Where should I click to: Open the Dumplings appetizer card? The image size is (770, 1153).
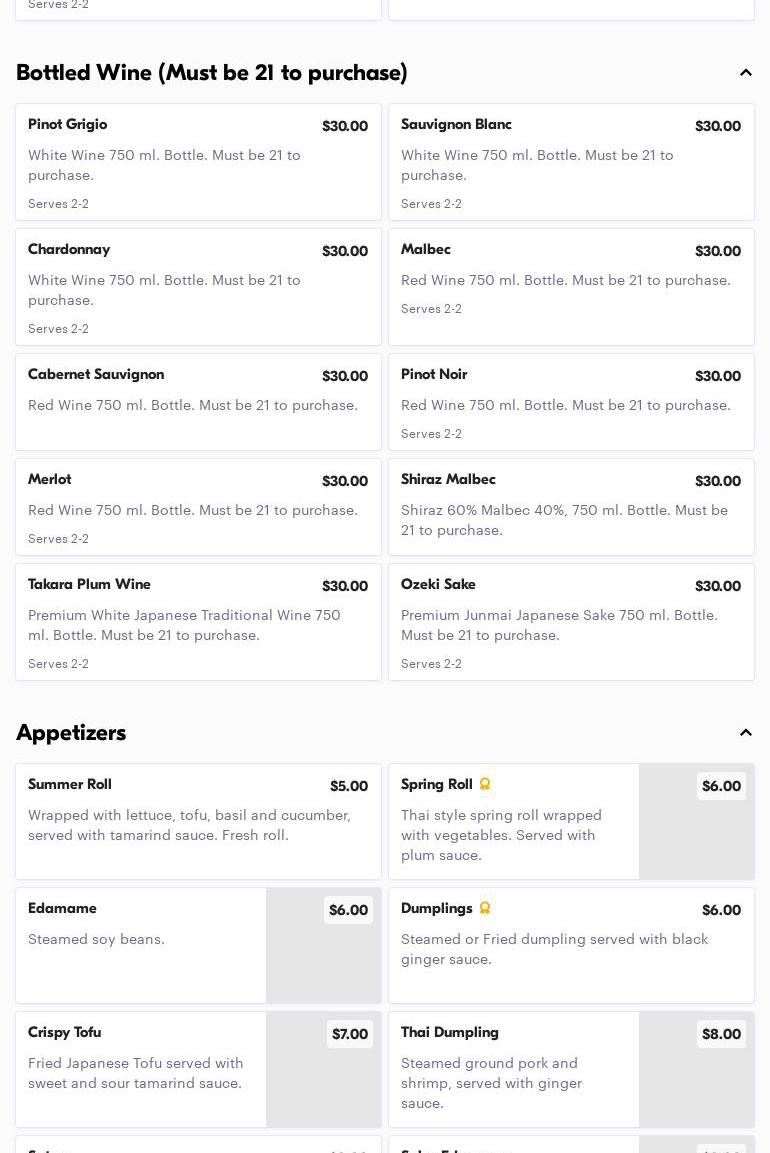[571, 946]
